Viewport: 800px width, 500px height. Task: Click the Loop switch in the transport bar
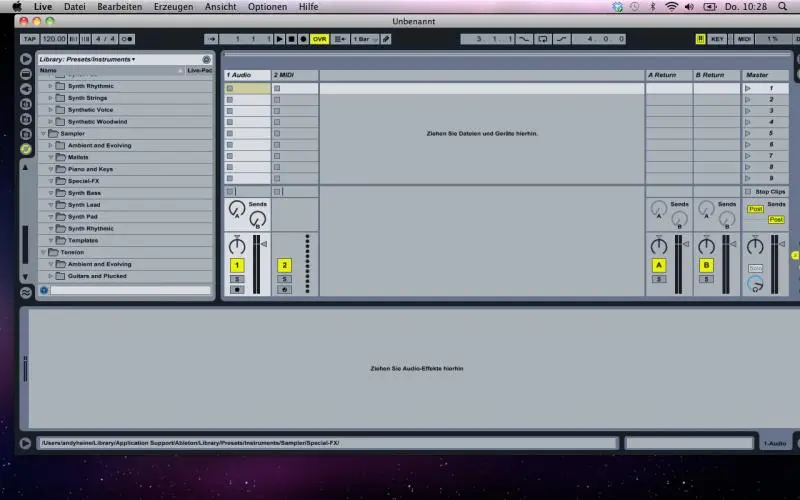(x=542, y=39)
